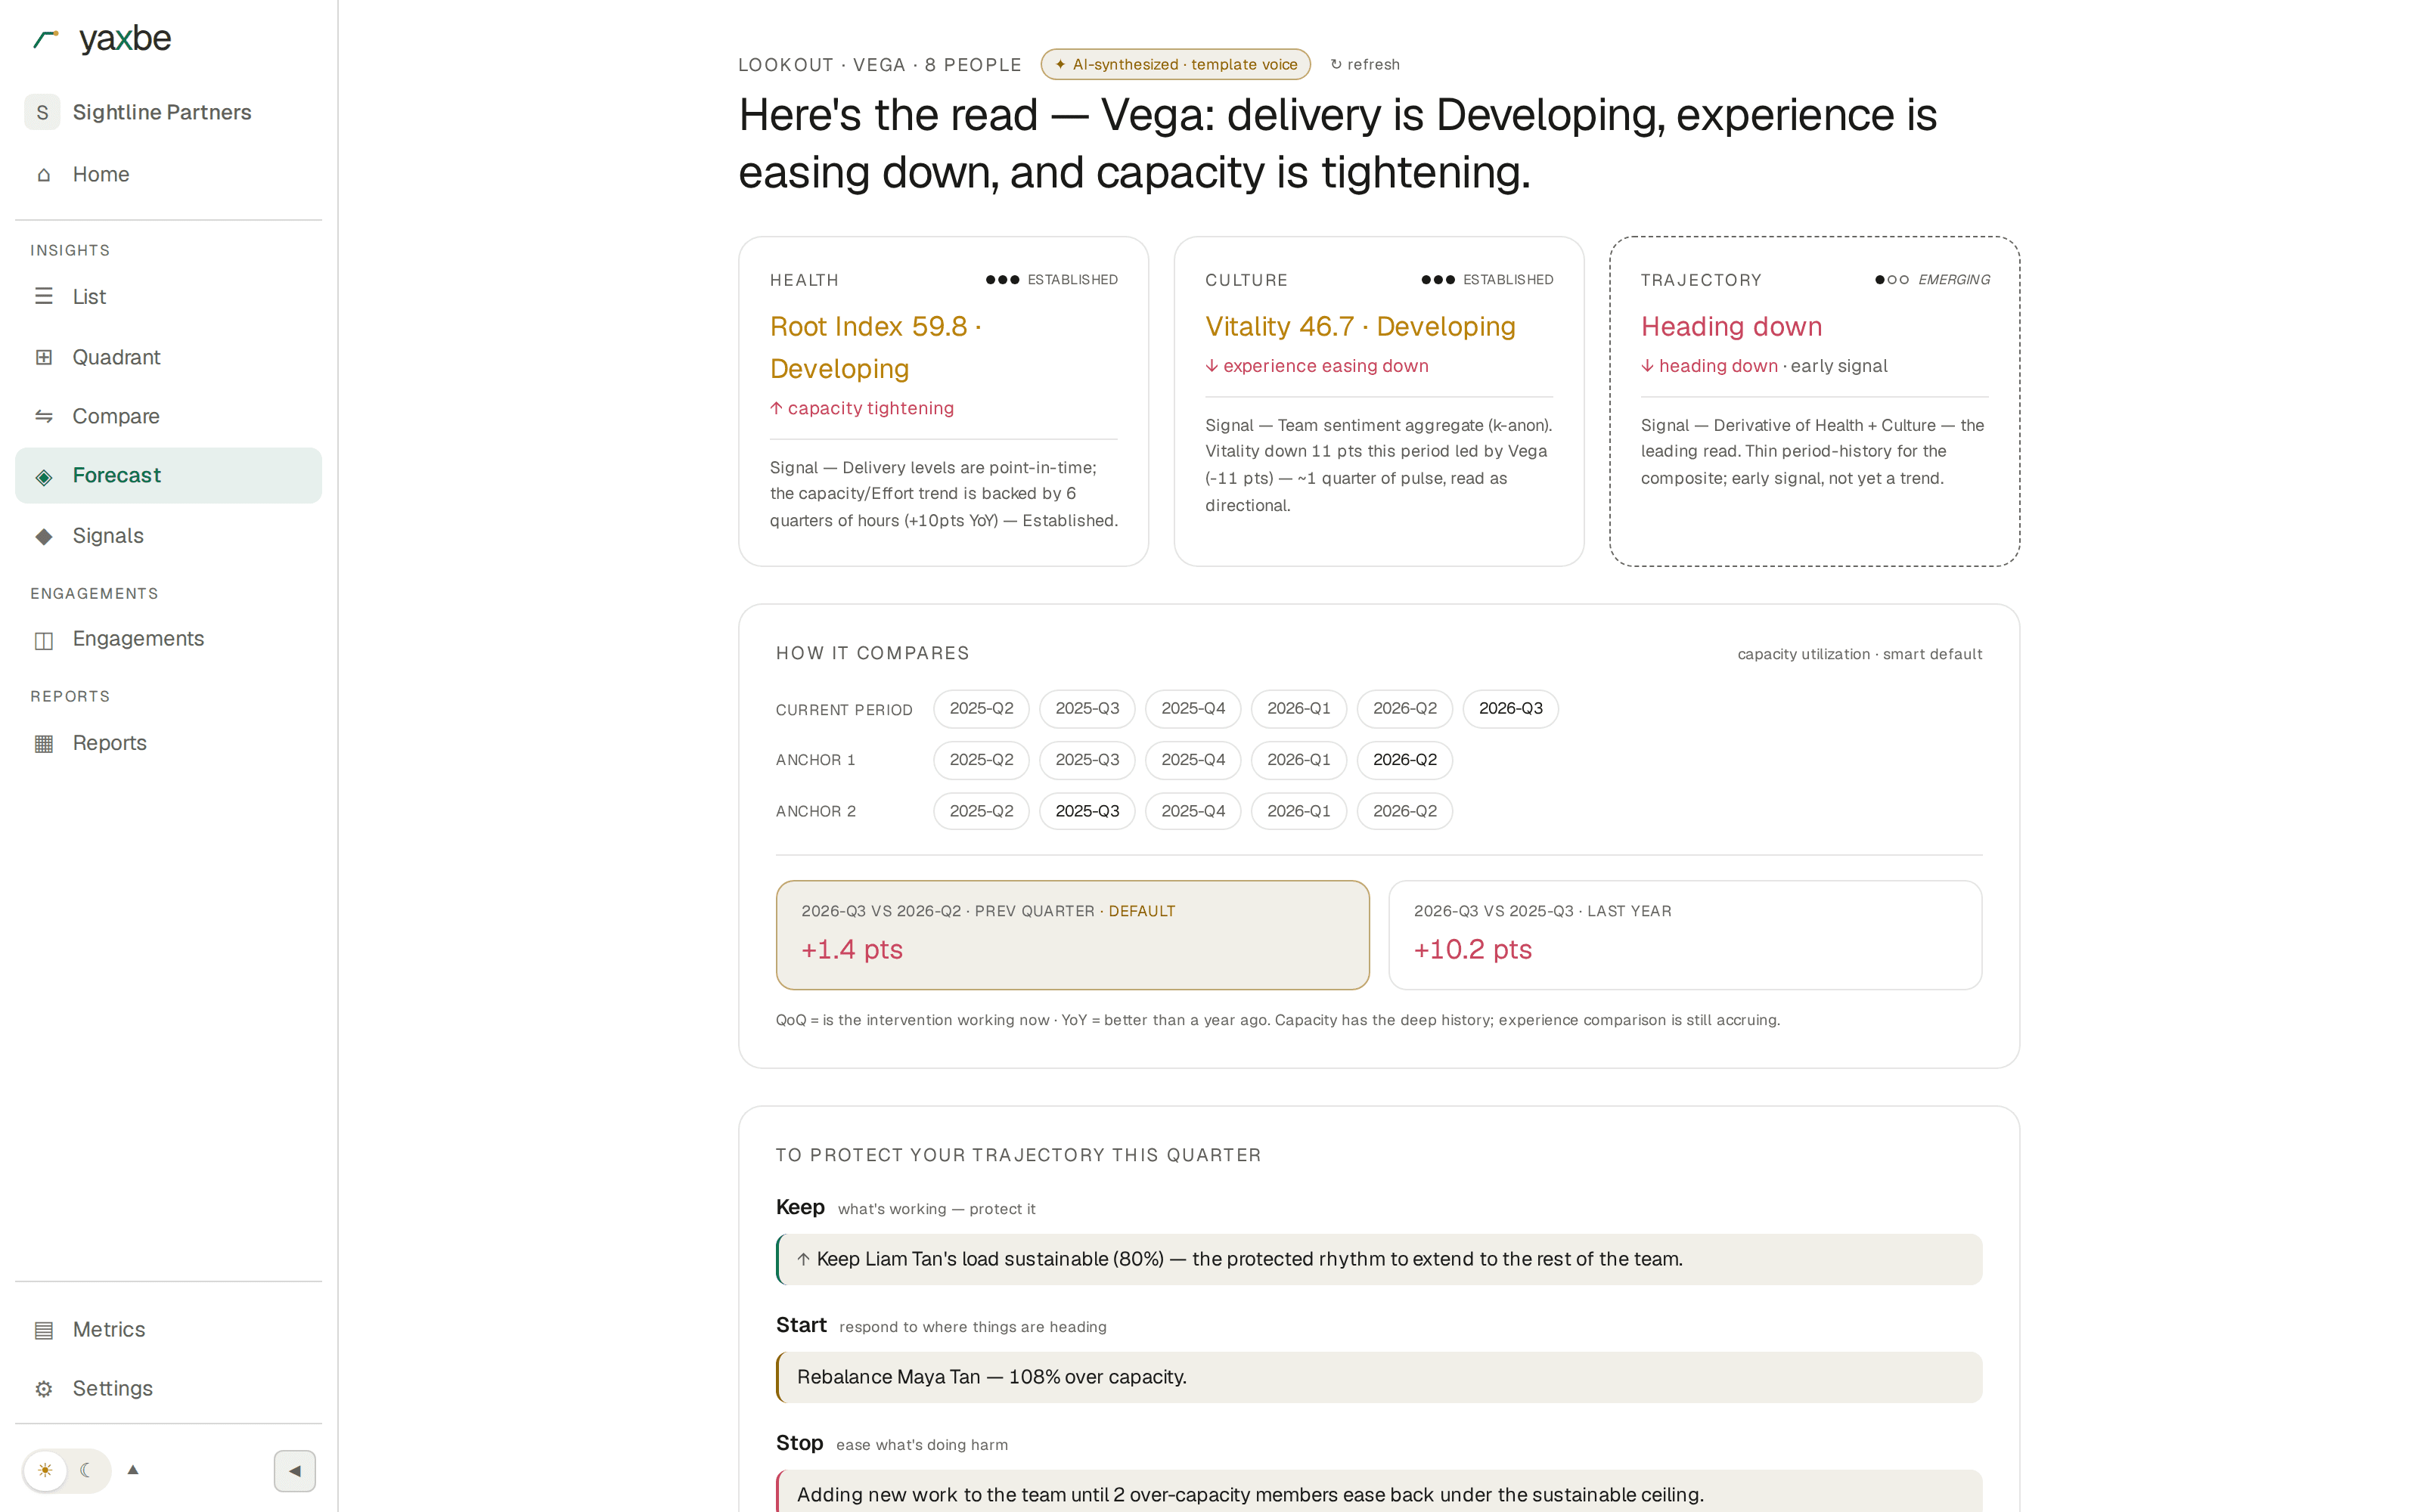
Task: Open the Health Root Index card
Action: point(943,401)
